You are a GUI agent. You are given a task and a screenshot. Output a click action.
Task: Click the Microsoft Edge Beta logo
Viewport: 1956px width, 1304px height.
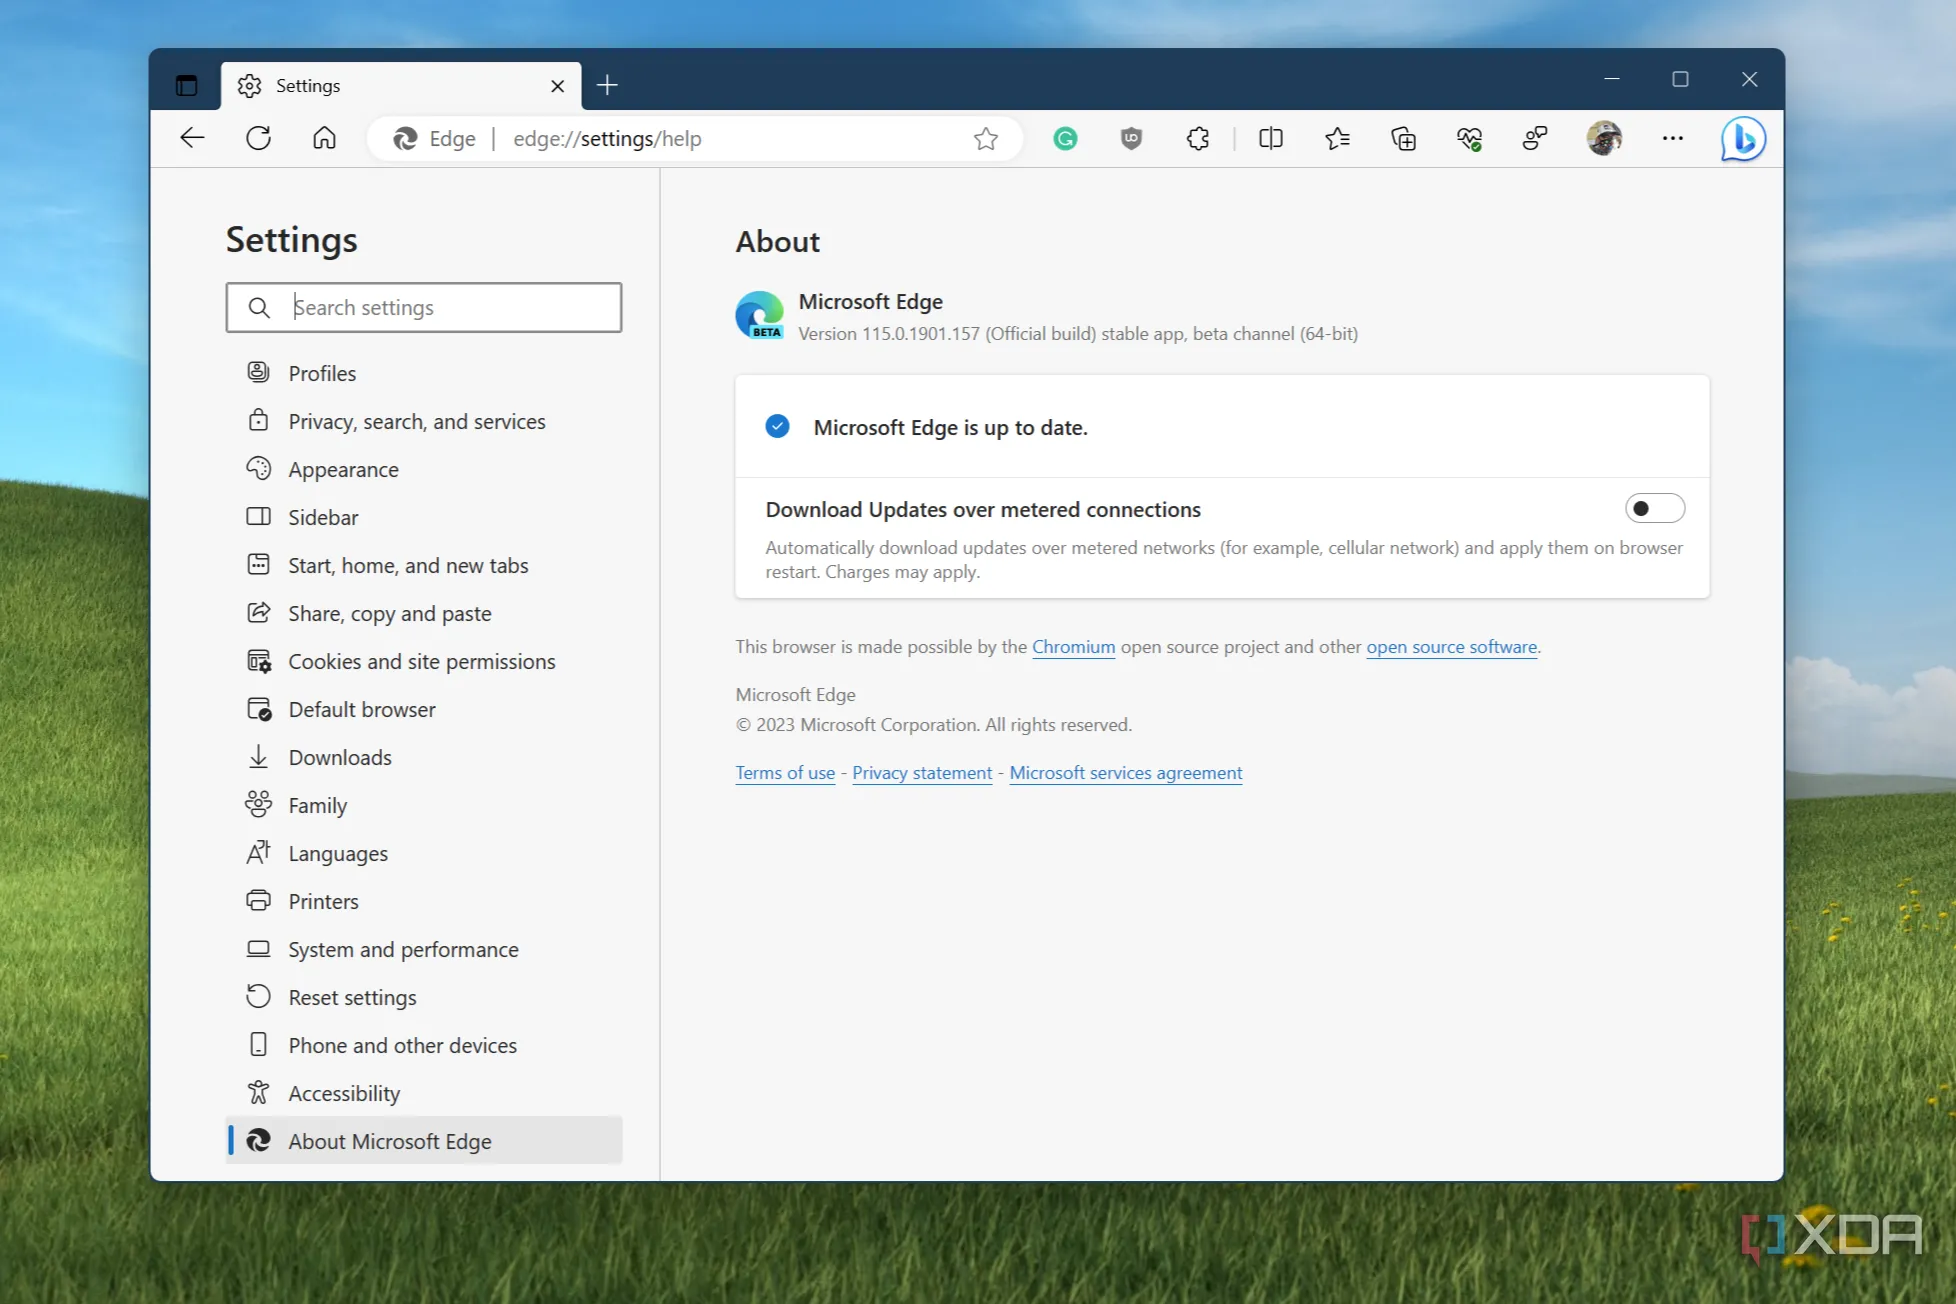coord(760,316)
